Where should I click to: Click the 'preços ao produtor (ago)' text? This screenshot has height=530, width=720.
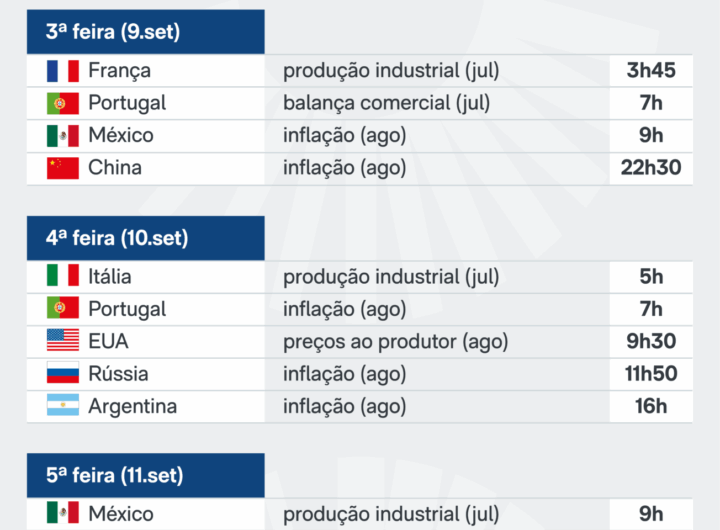[x=395, y=341]
